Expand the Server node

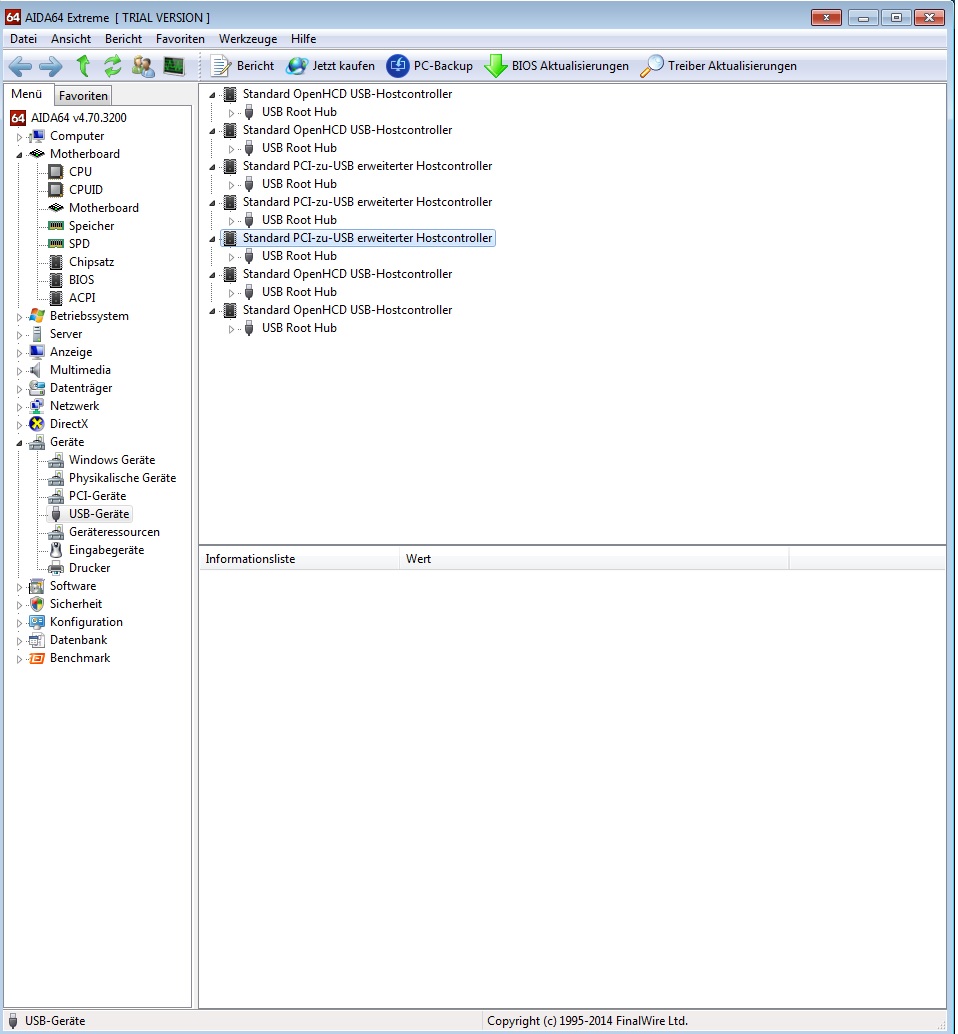point(19,335)
